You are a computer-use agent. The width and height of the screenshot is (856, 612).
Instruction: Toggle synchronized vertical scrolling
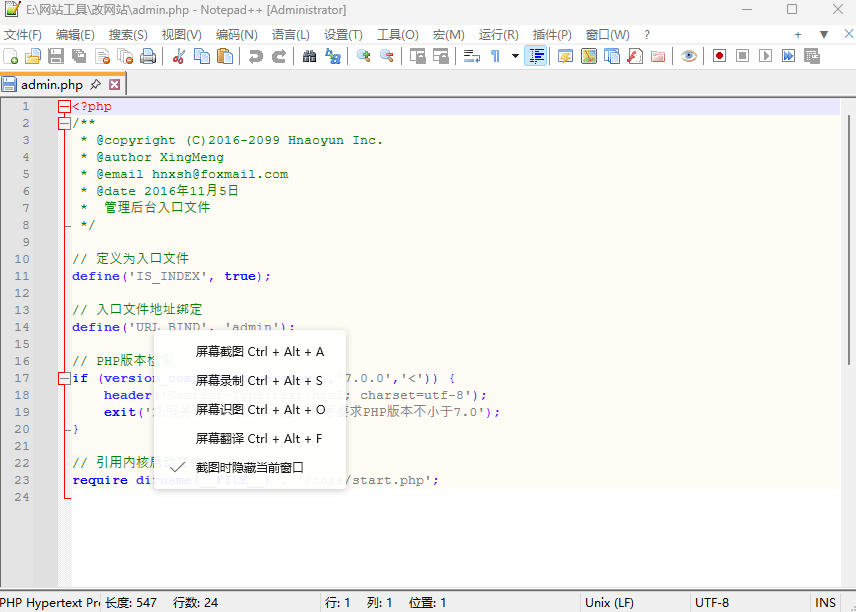pyautogui.click(x=418, y=56)
